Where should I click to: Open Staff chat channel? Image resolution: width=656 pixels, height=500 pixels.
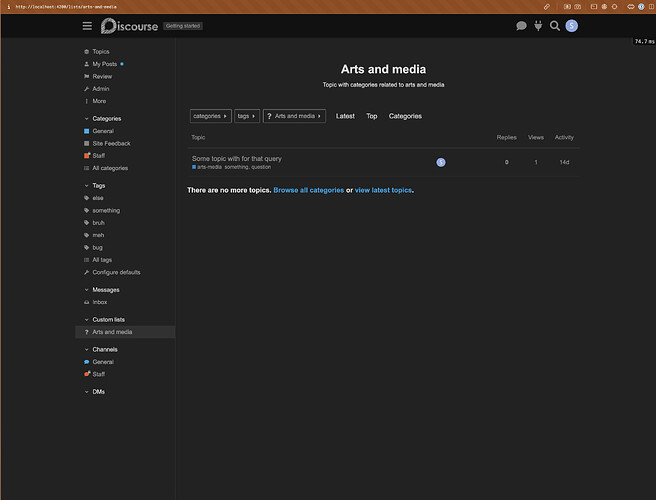pyautogui.click(x=98, y=374)
